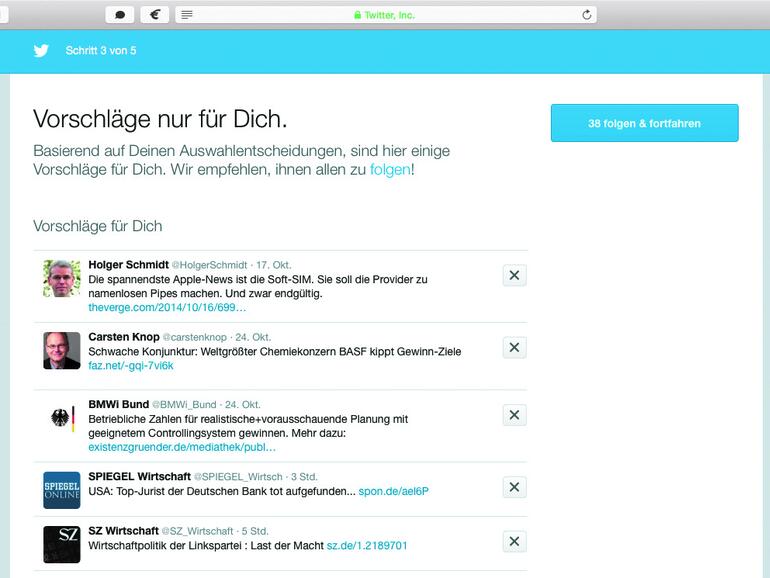Click the "17. Okt." timestamp

coord(274,265)
